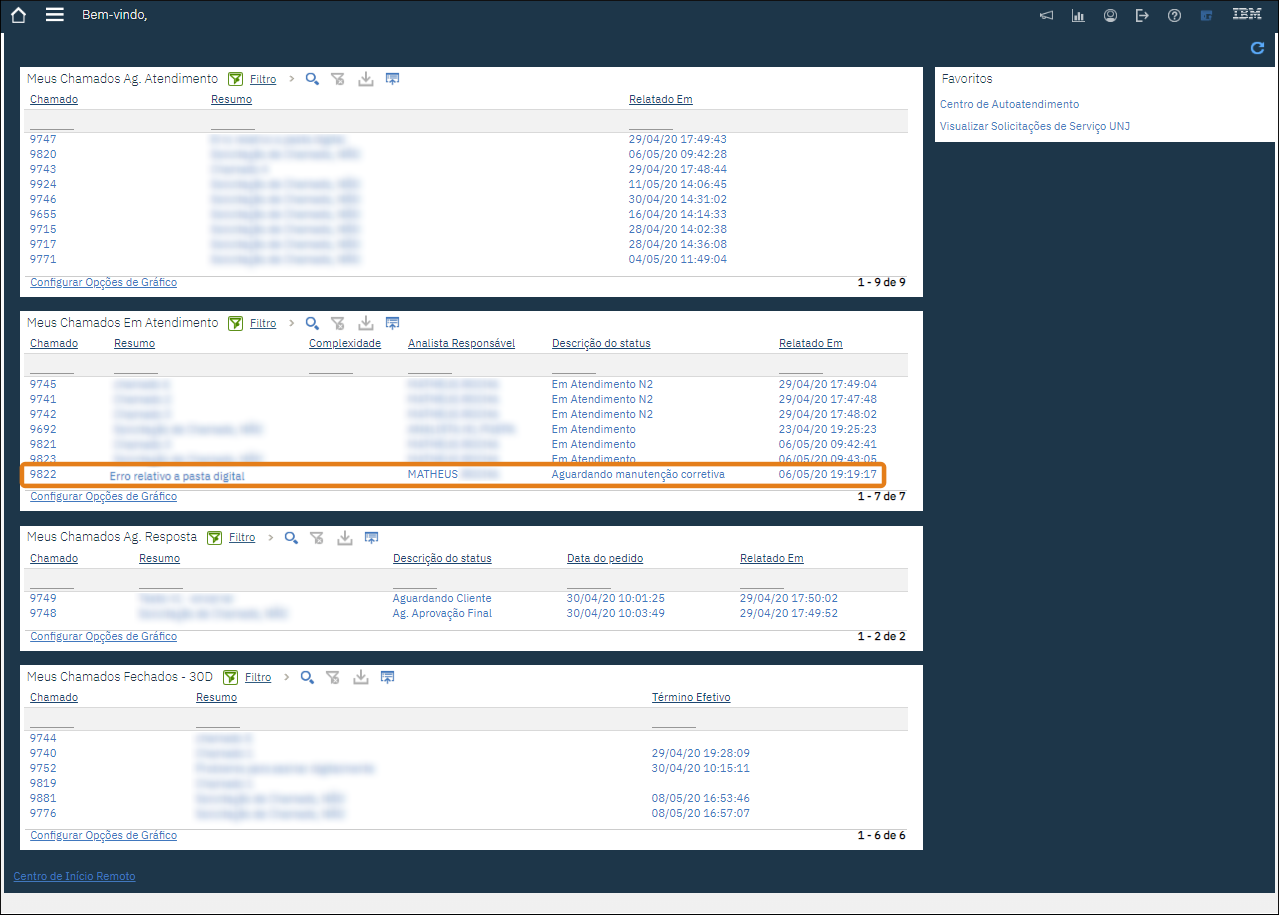1279x915 pixels.
Task: Refresh the start center portlets
Action: [x=1257, y=48]
